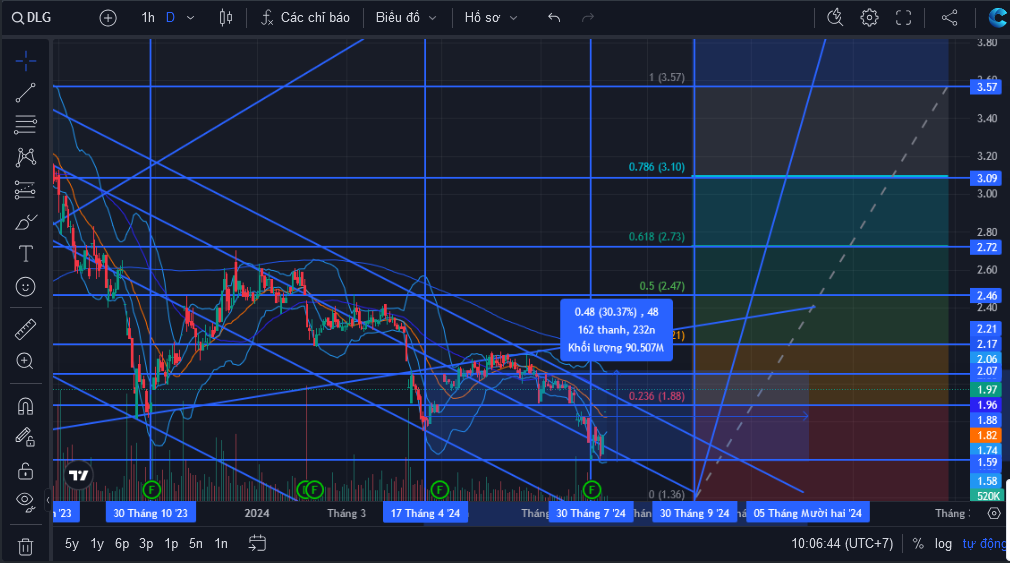Open forecasting and measurement tools
This screenshot has width=1010, height=563.
(26, 190)
